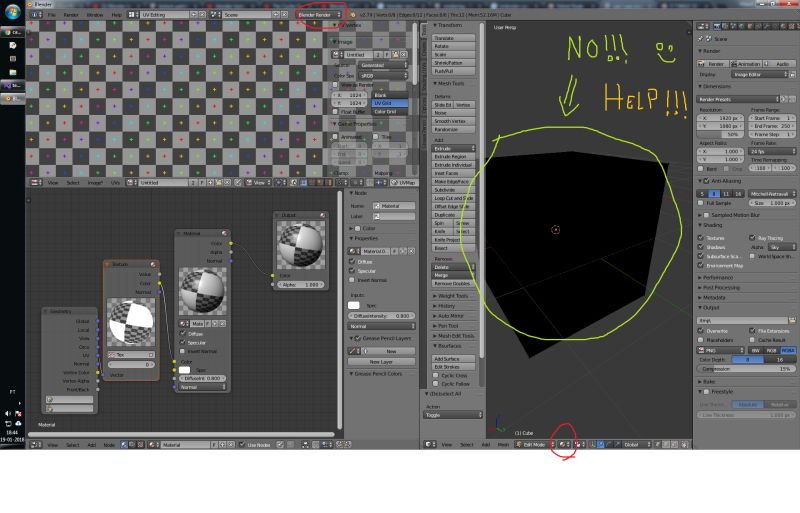Open the 24 fps frame rate dropdown
The width and height of the screenshot is (800, 513).
772,151
